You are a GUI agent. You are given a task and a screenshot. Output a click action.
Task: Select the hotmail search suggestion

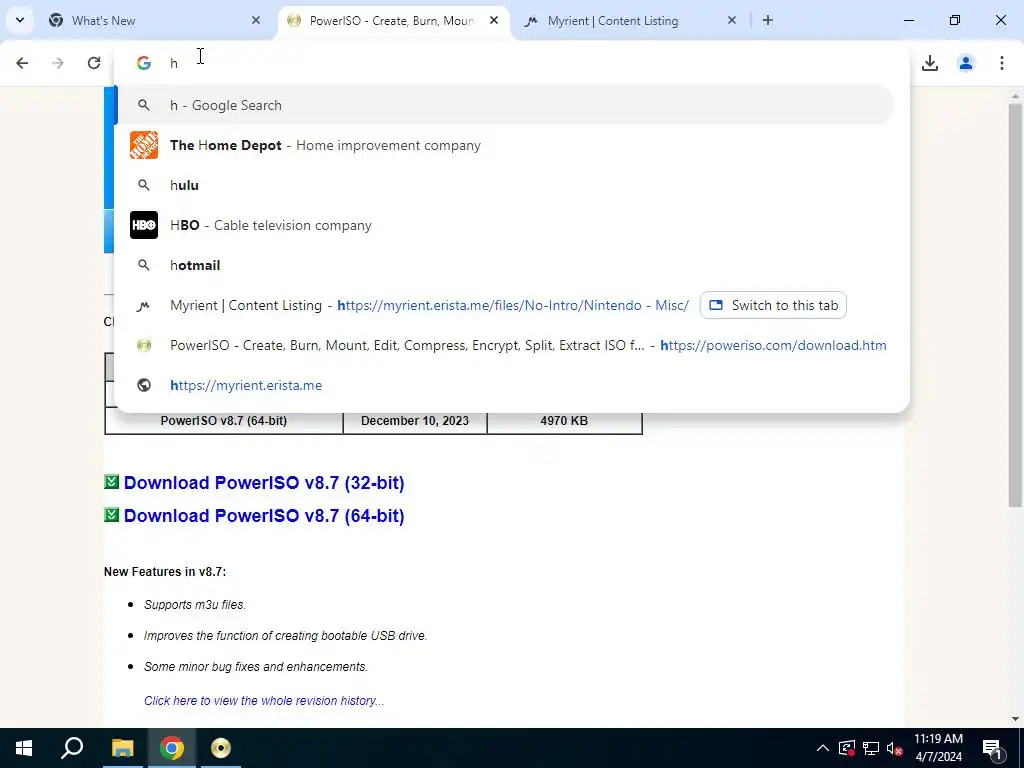tap(506, 265)
